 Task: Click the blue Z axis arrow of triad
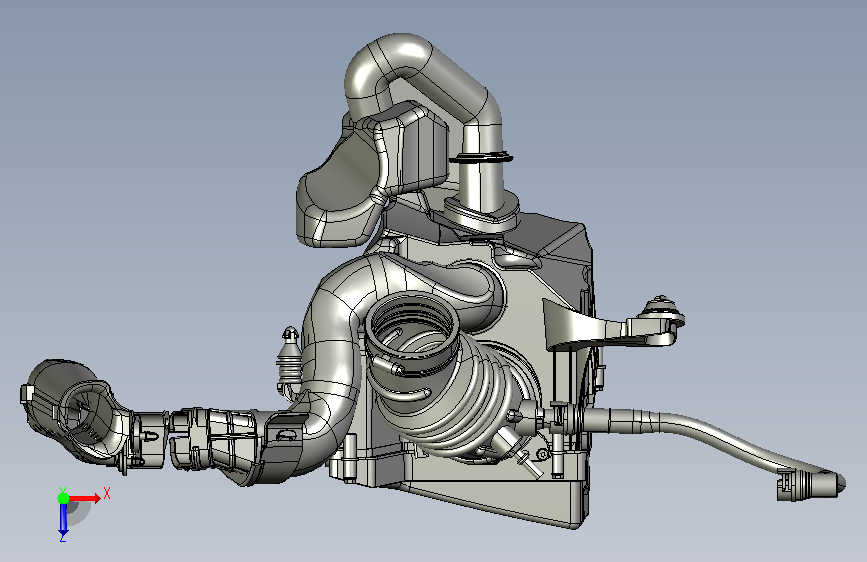click(x=63, y=518)
